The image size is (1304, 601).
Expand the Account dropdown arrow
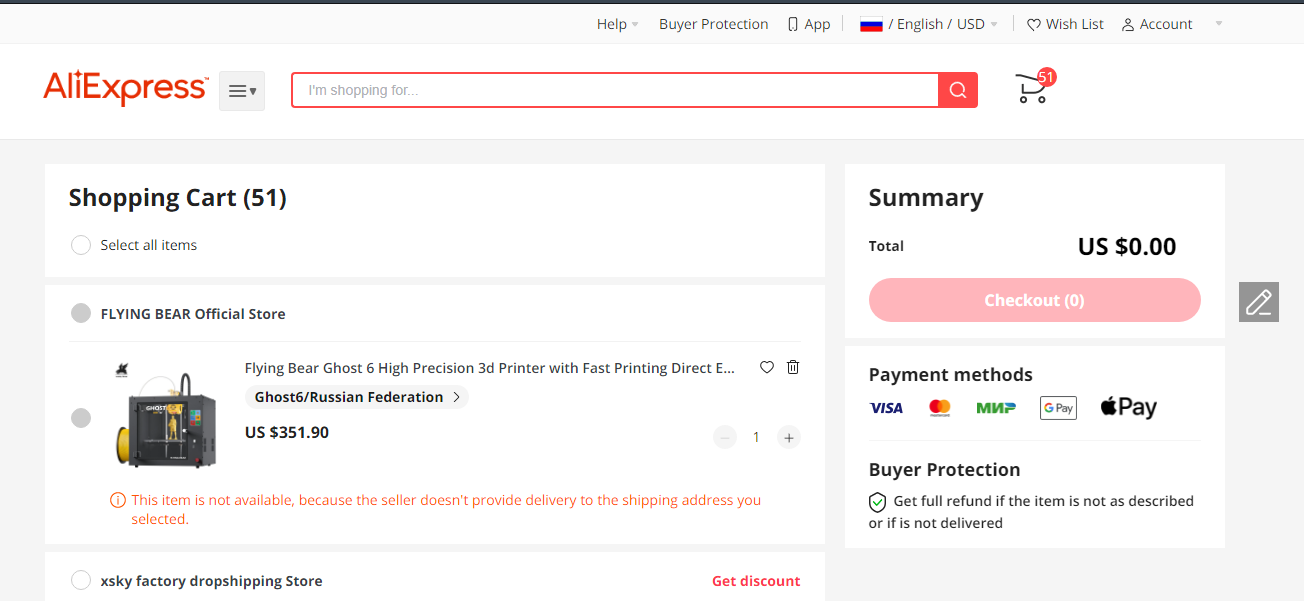pos(1219,24)
